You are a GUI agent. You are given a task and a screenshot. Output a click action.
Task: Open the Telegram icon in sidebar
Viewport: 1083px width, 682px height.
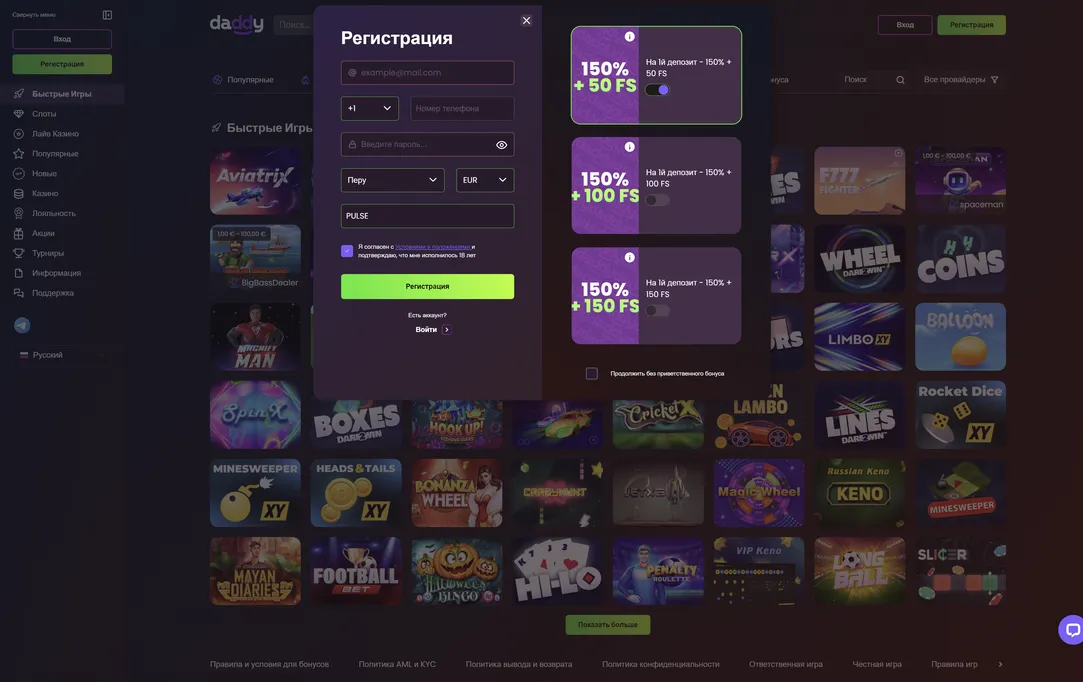coord(22,325)
